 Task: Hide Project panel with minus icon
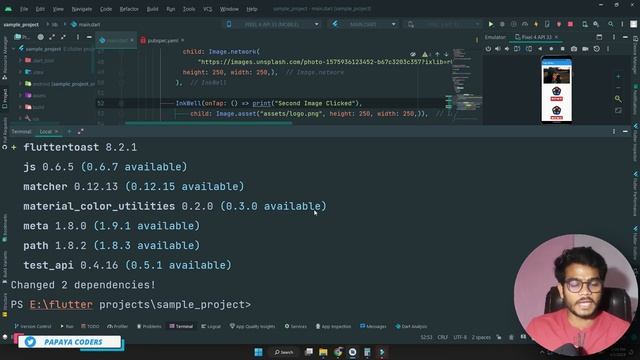(89, 37)
